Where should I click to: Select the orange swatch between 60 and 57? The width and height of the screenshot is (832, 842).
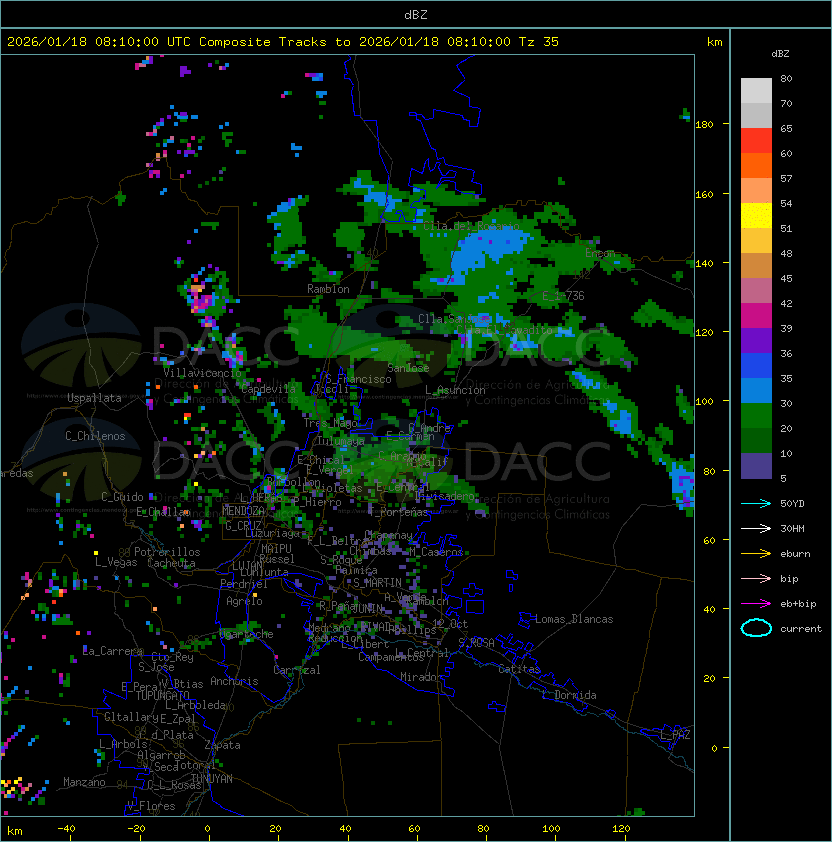coord(756,166)
